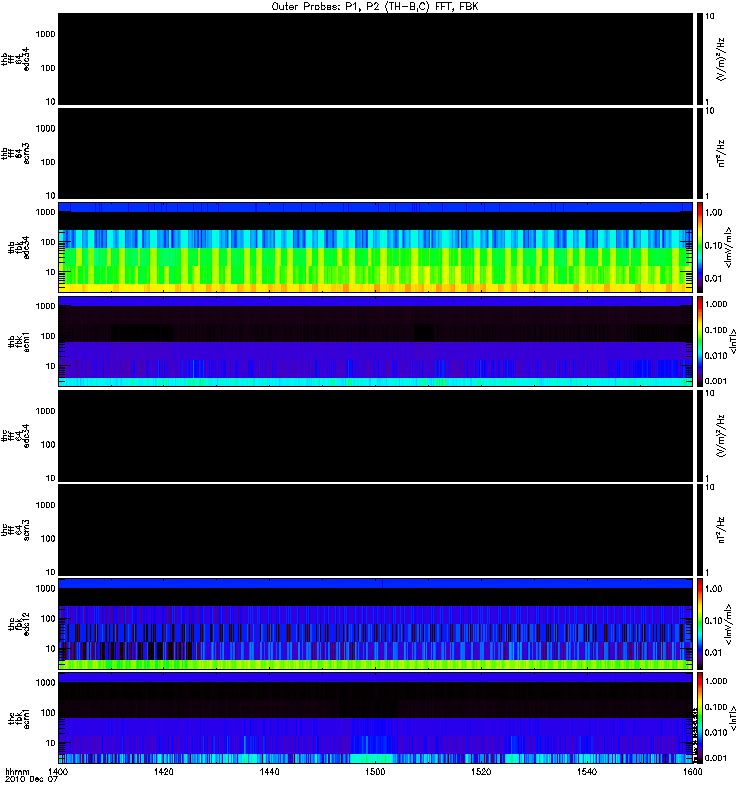The width and height of the screenshot is (750, 800).
Task: Click the <|mV/m|> unit label of thb fbk edc34
Action: click(728, 247)
